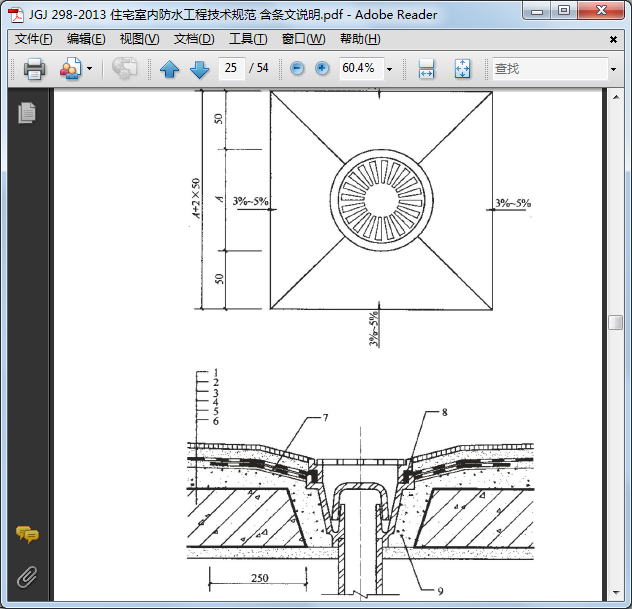Open the 视图(V) menu

point(139,39)
